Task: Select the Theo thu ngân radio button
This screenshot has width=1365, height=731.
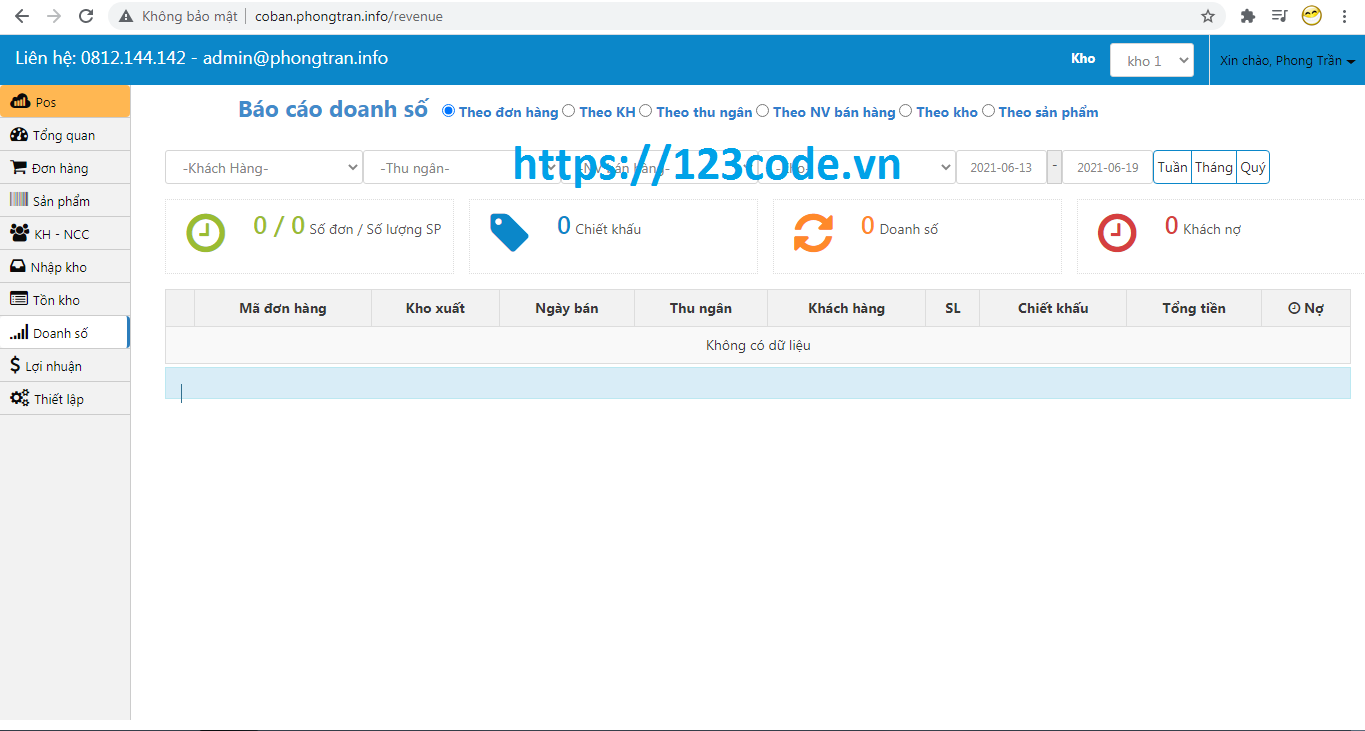Action: pos(645,111)
